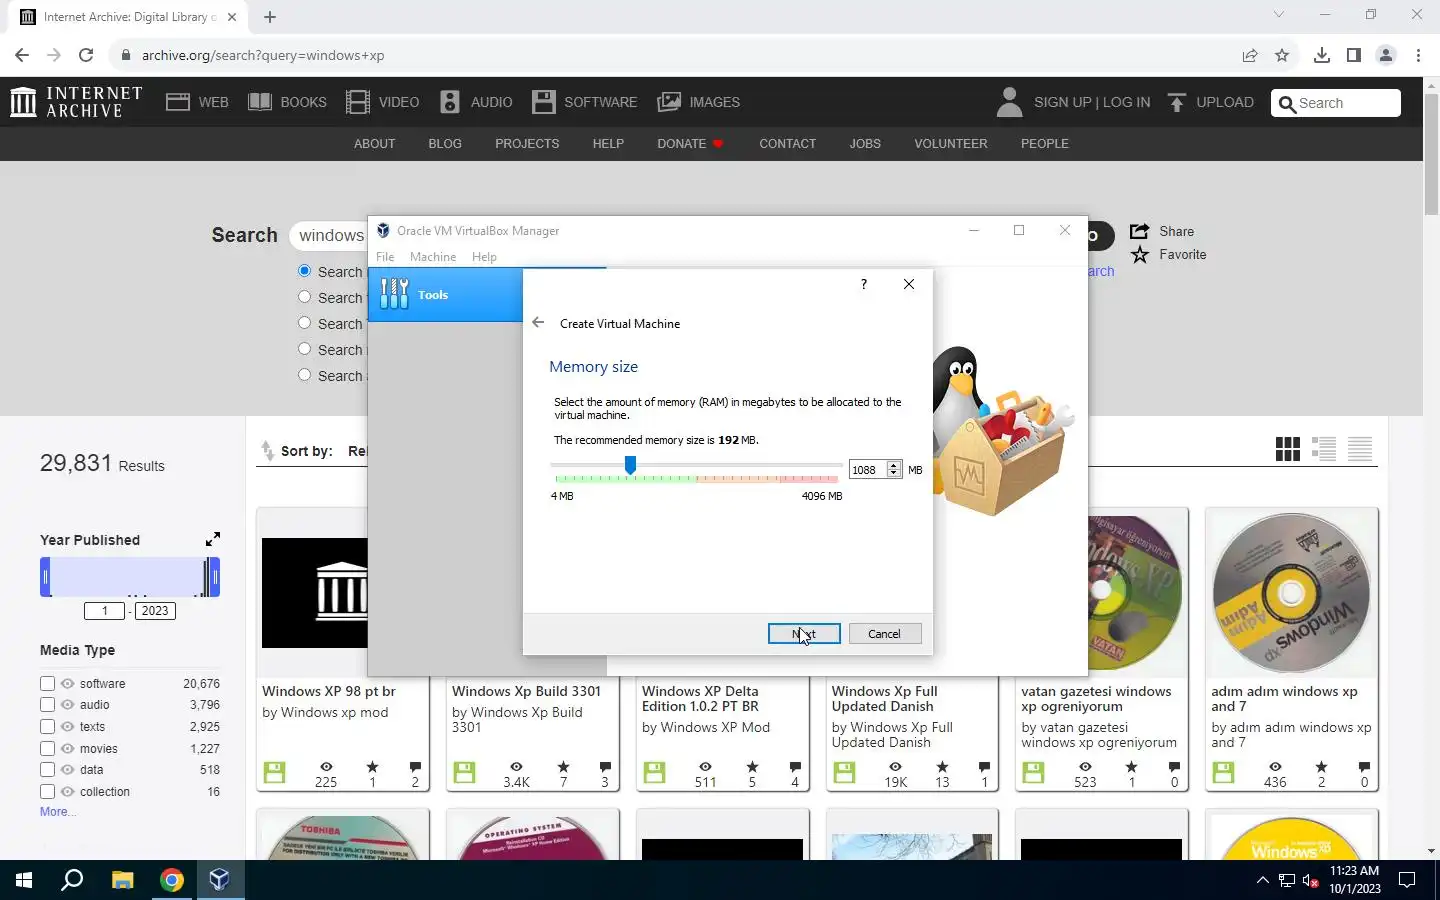Viewport: 1440px width, 900px height.
Task: Decrease memory with the spinbox down arrow
Action: pyautogui.click(x=894, y=474)
